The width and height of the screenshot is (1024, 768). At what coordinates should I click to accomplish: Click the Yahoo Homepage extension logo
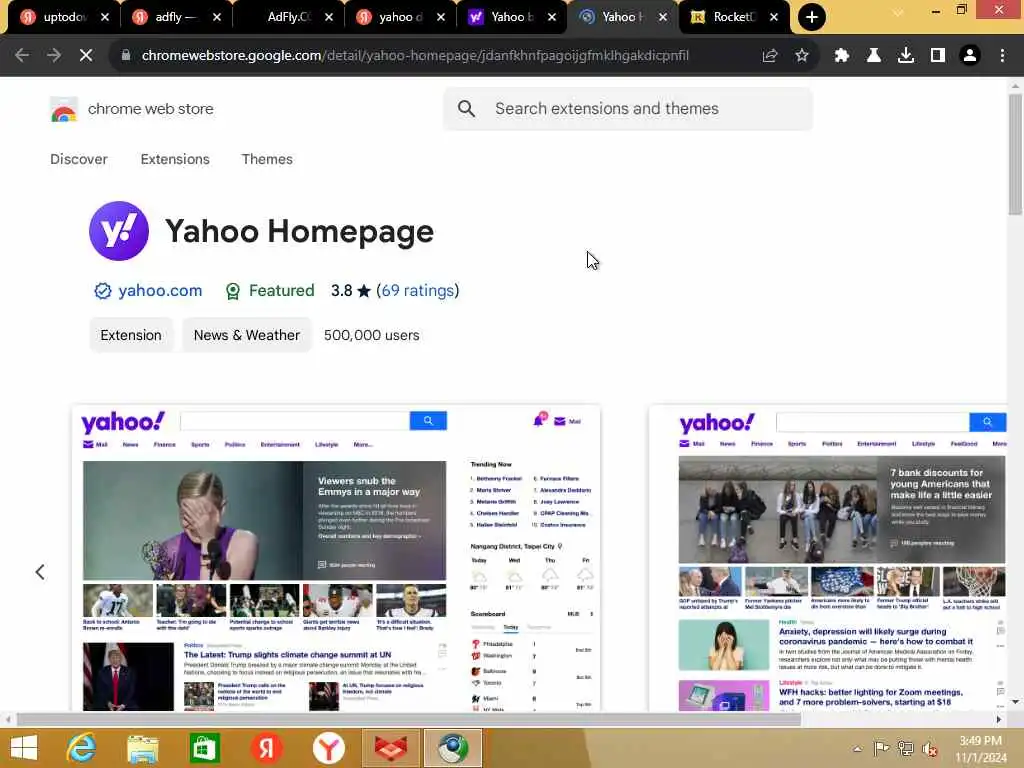[119, 231]
